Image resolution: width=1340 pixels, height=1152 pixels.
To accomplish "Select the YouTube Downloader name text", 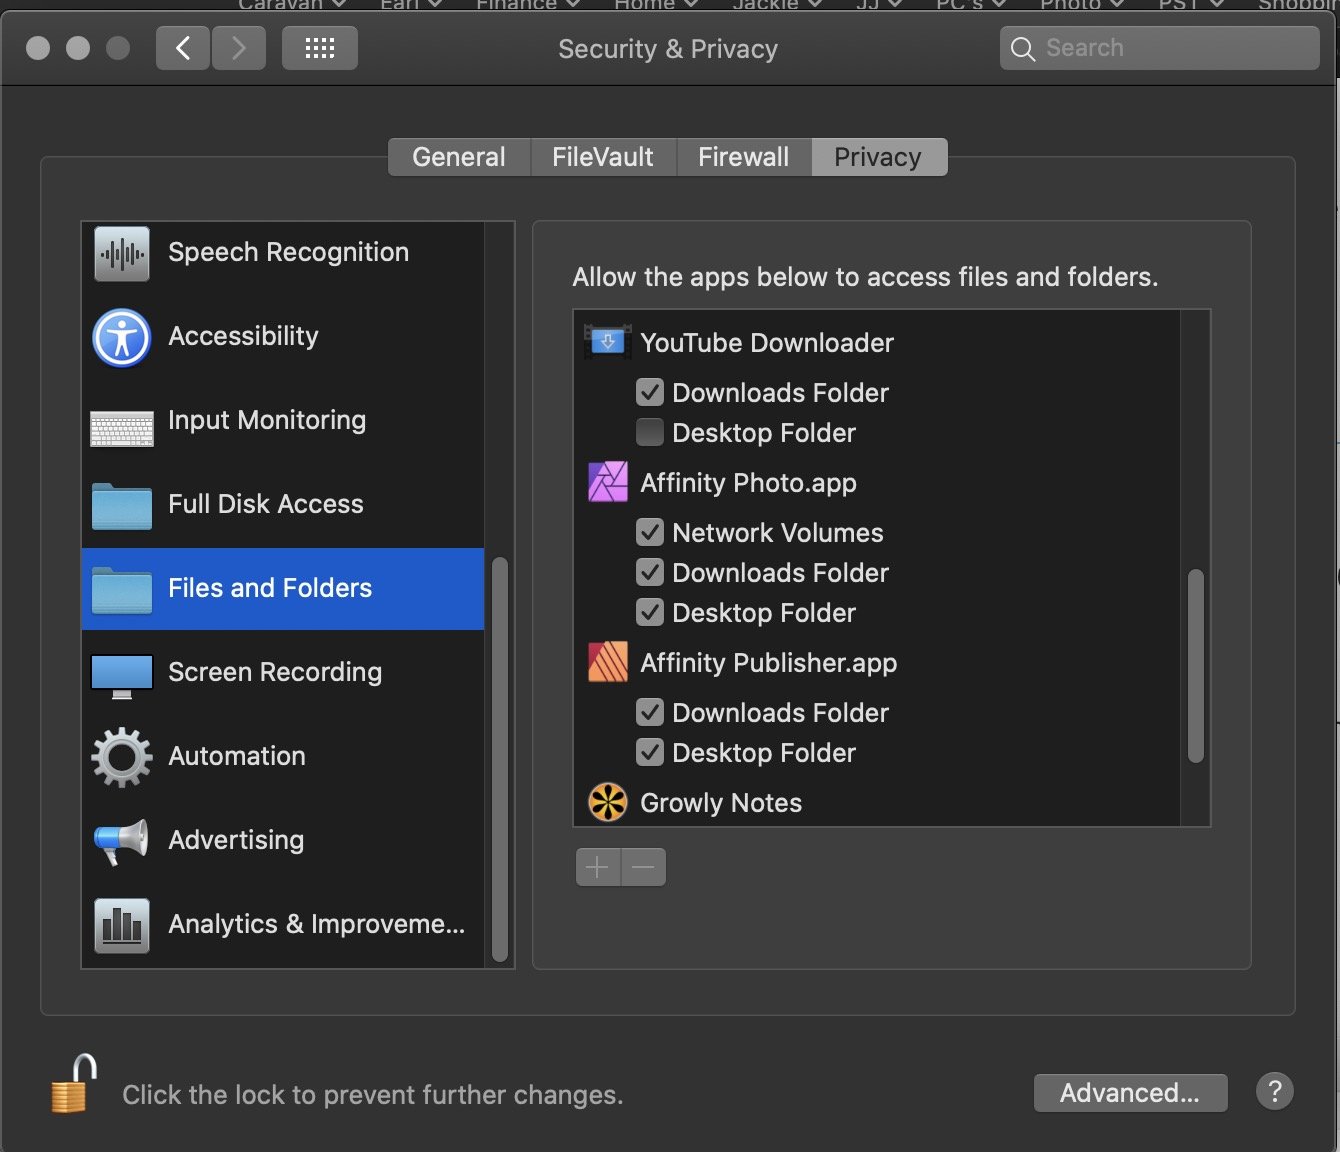I will coord(767,342).
